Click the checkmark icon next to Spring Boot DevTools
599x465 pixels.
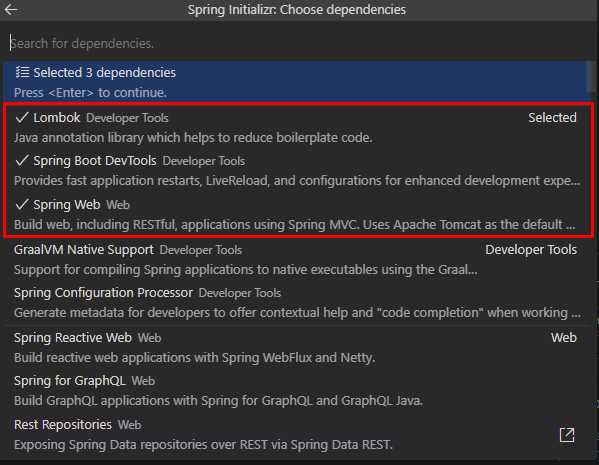tap(22, 160)
